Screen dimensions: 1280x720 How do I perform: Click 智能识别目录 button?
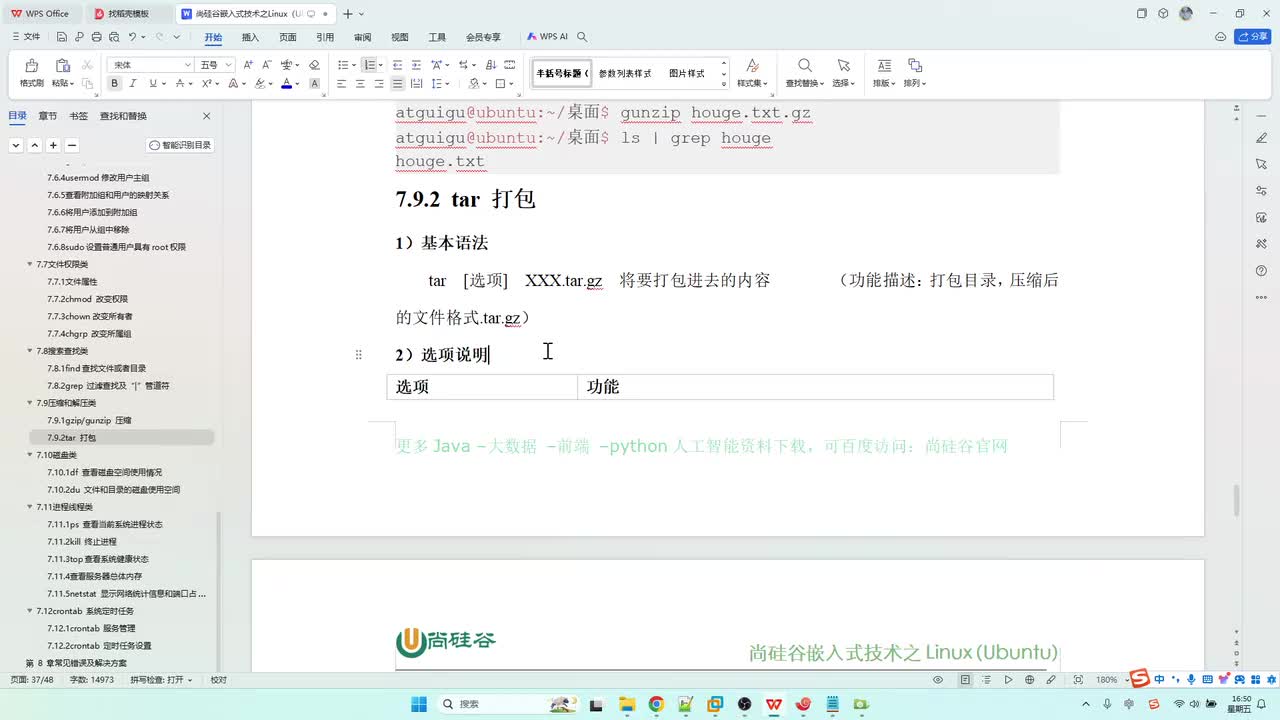tap(181, 145)
